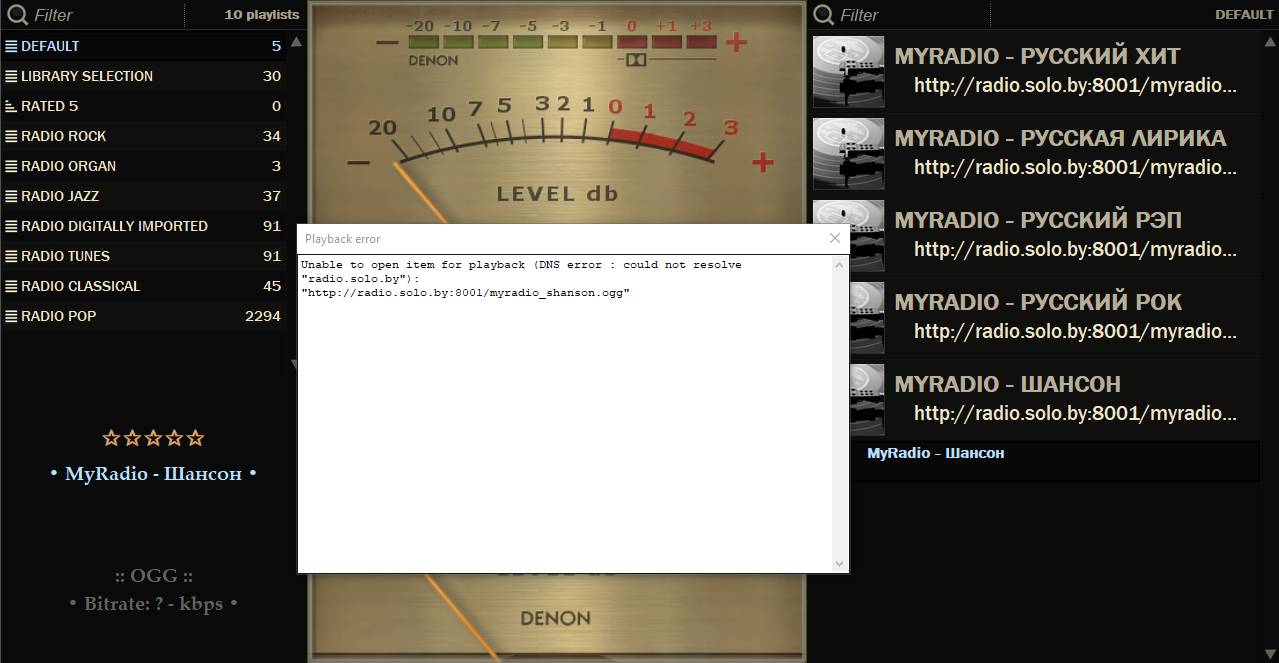Click the URL under MYRADIO - ШАНСОН
1279x663 pixels.
1076,414
